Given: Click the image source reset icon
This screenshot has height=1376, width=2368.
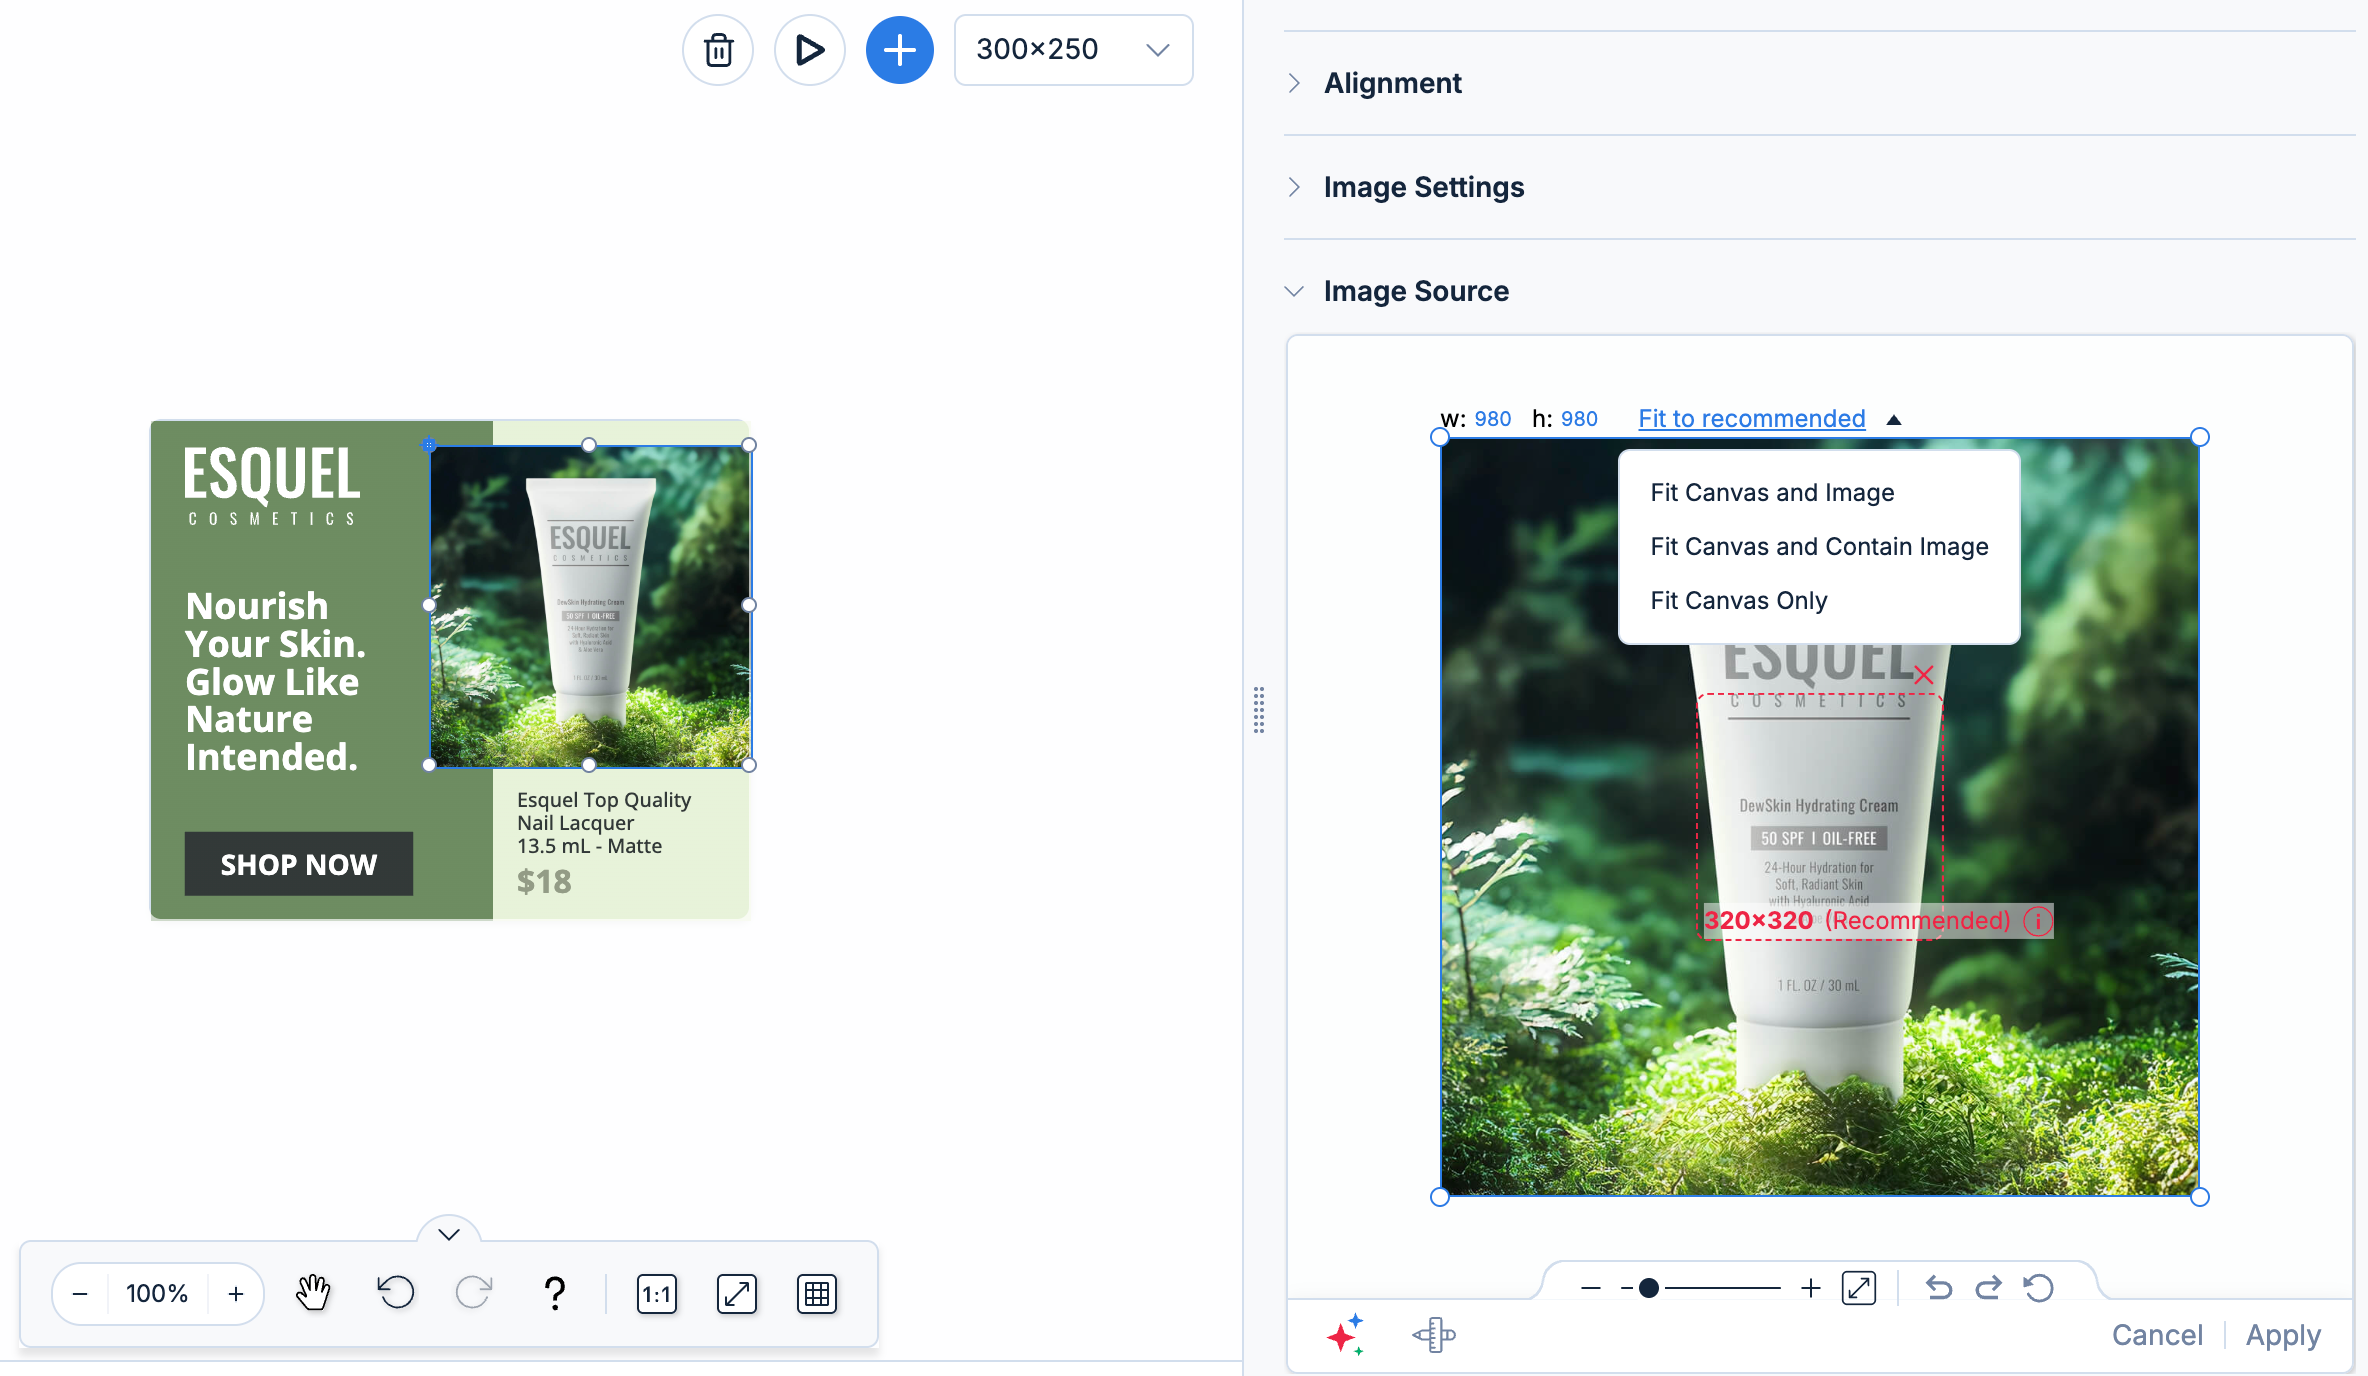Looking at the screenshot, I should point(2038,1288).
